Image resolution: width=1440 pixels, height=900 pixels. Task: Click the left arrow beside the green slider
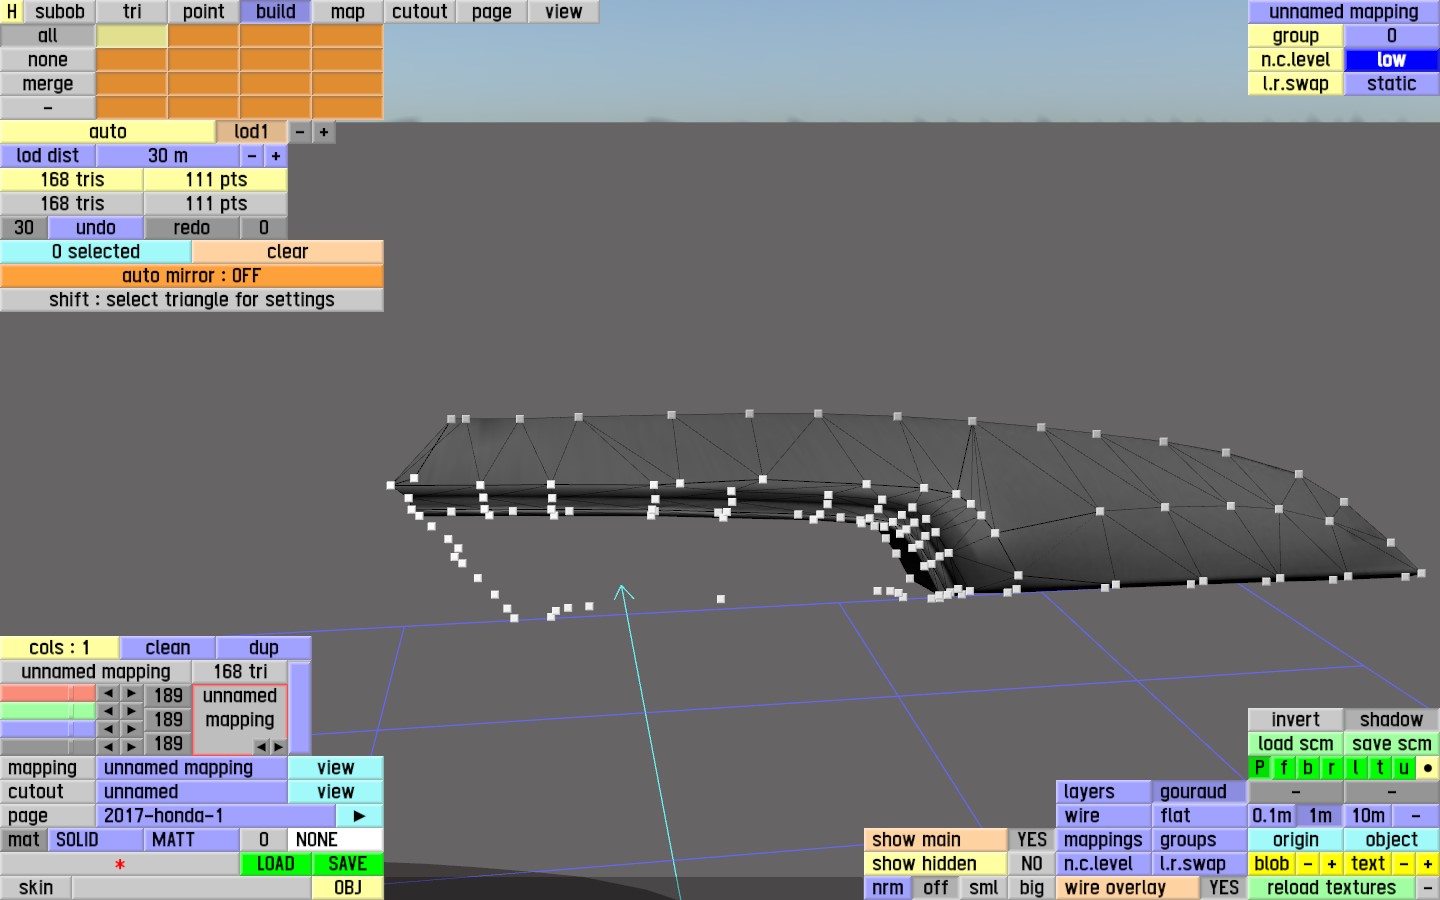coord(108,711)
